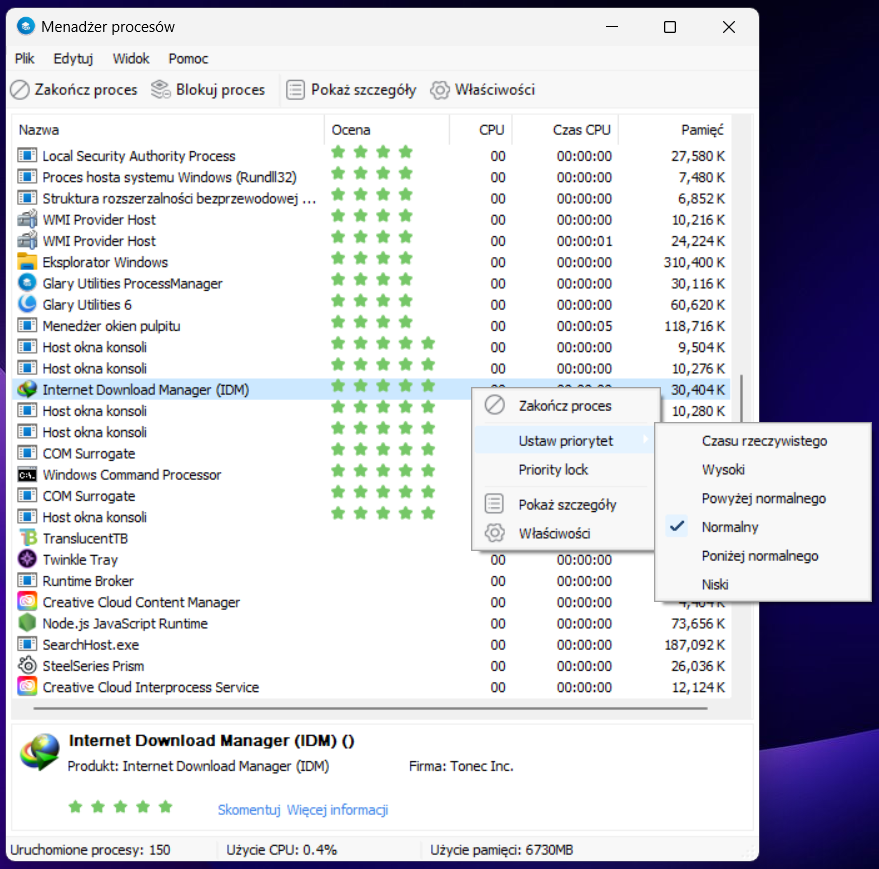The height and width of the screenshot is (869, 879).
Task: Select the TranslucentTB process icon
Action: [27, 539]
